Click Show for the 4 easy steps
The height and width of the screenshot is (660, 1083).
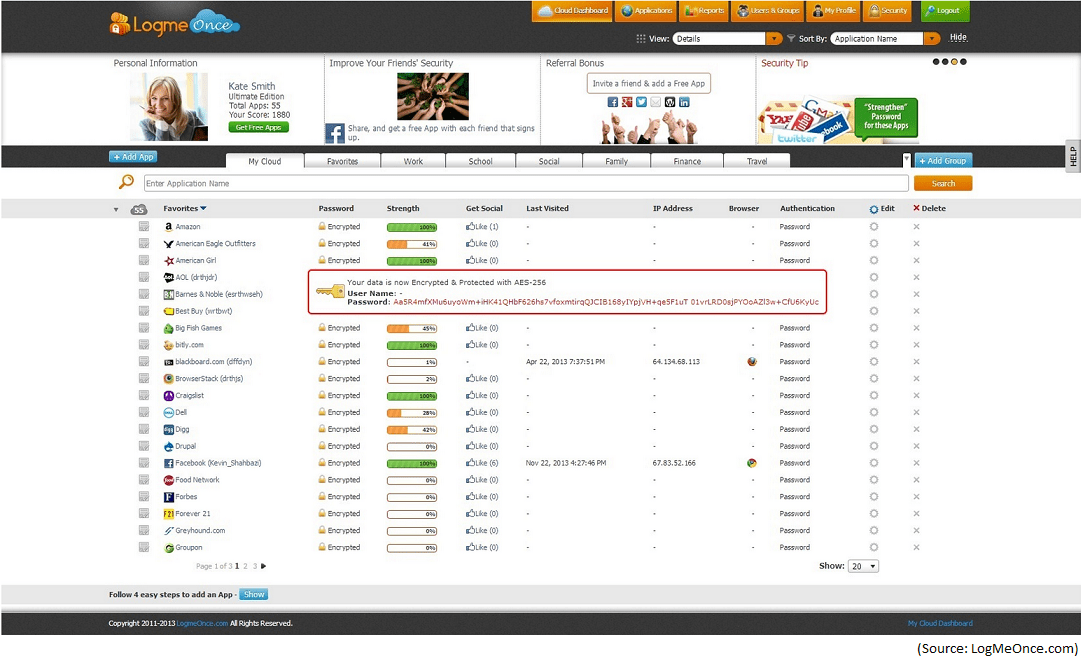254,594
